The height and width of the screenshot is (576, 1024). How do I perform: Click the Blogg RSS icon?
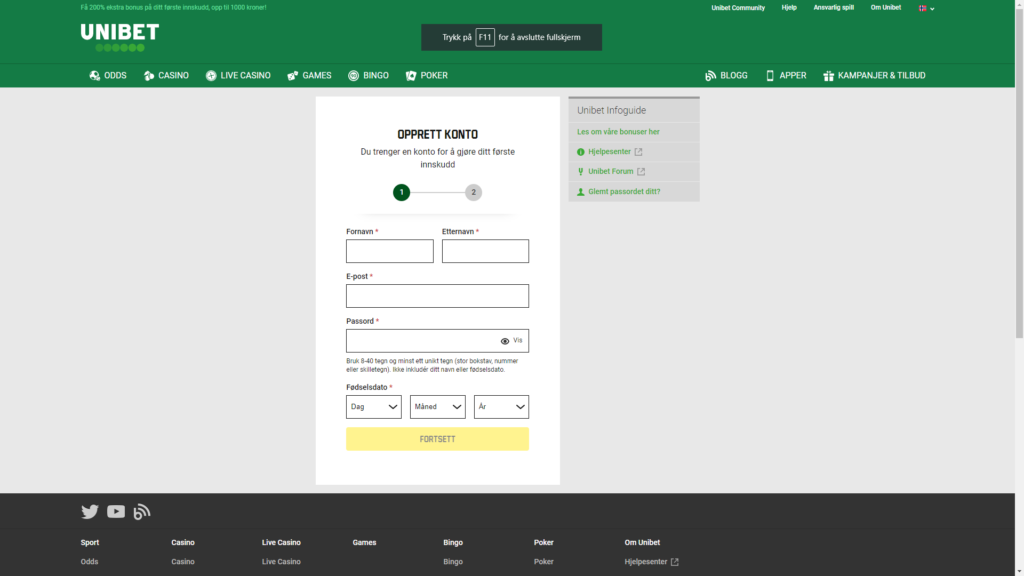(x=711, y=76)
